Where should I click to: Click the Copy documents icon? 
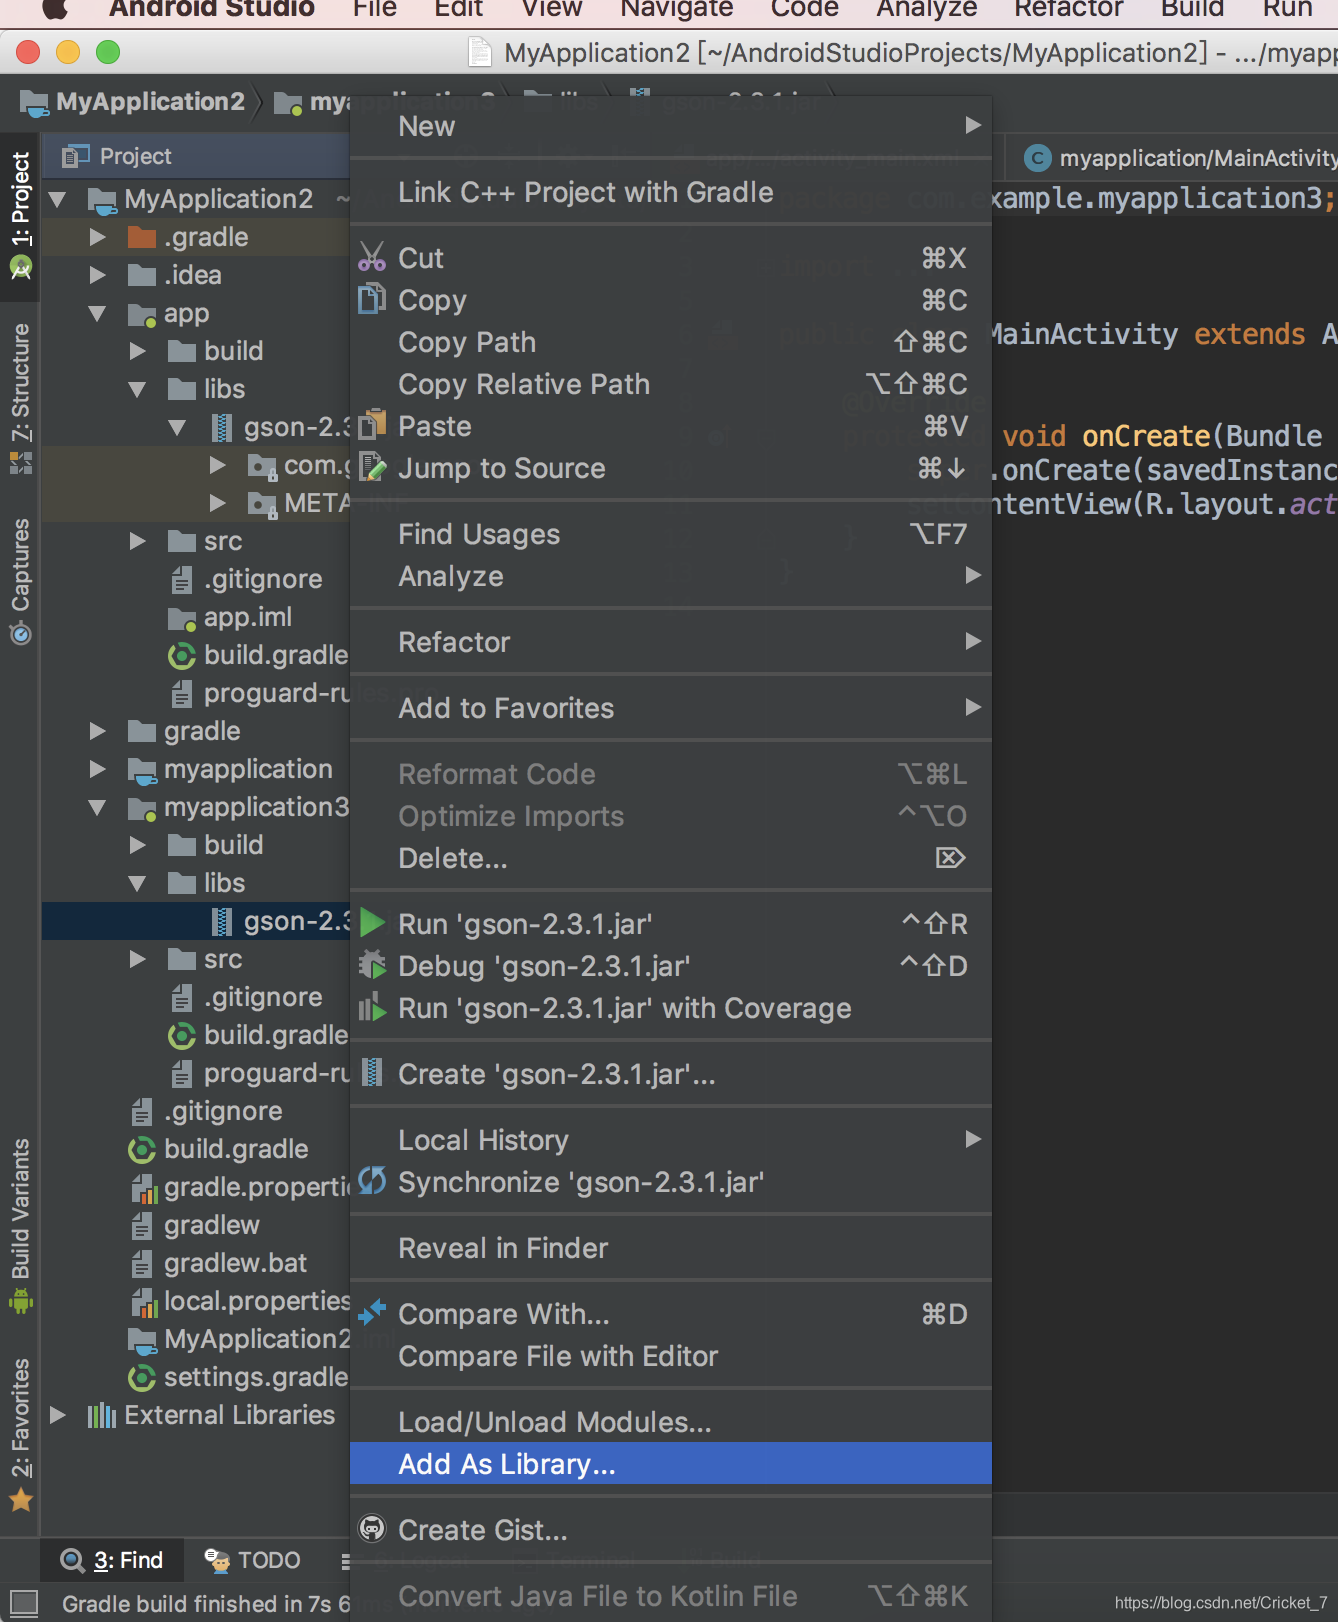[x=372, y=299]
